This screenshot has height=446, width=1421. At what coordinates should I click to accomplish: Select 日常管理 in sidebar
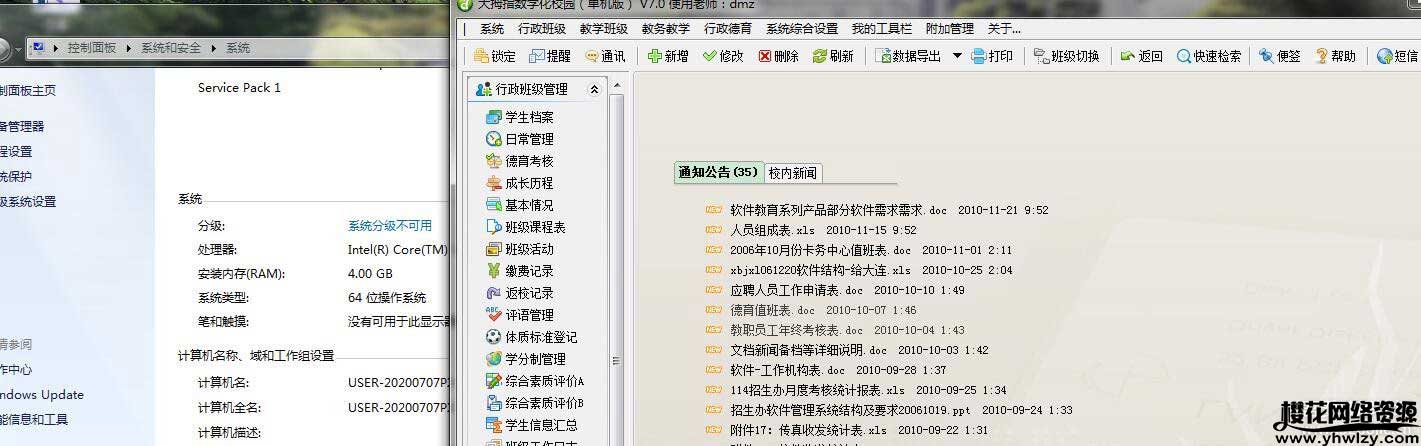coord(519,139)
